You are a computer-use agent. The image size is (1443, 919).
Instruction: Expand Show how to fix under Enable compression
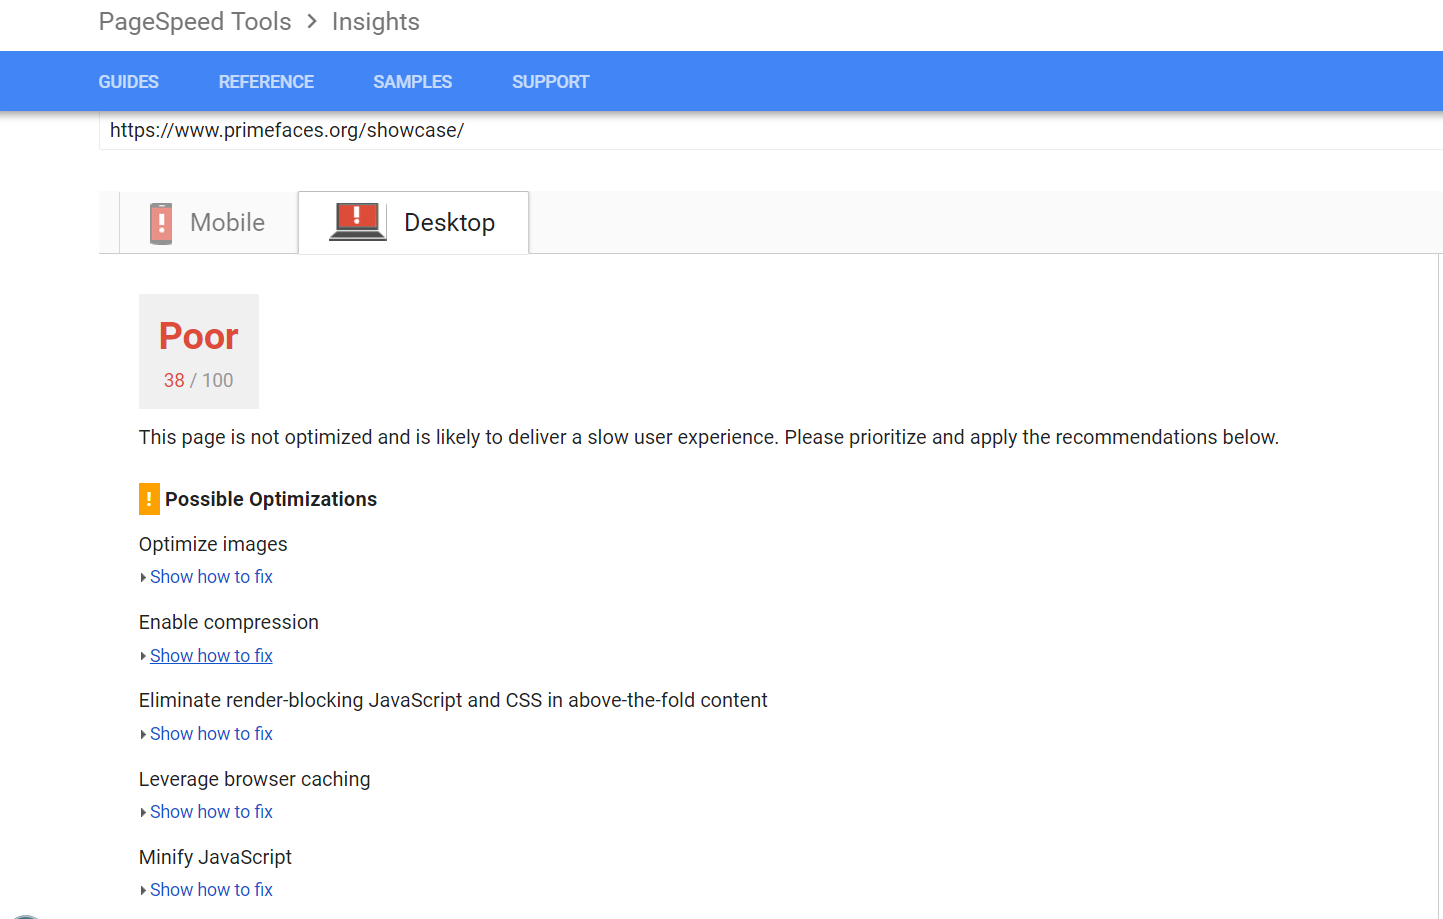coord(210,655)
